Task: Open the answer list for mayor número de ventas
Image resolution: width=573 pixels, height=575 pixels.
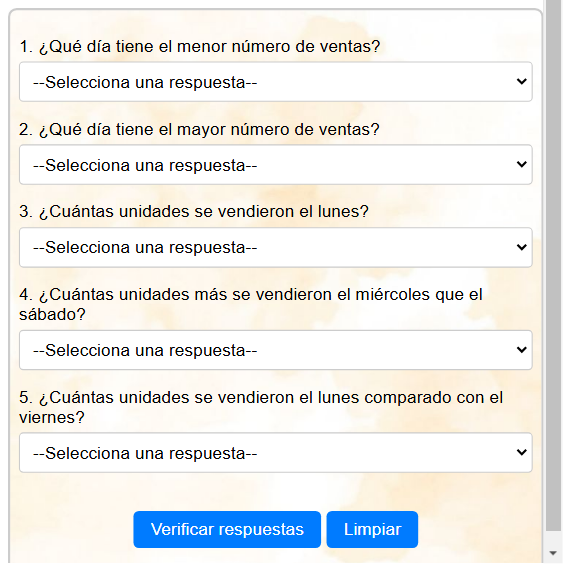Action: coord(275,165)
